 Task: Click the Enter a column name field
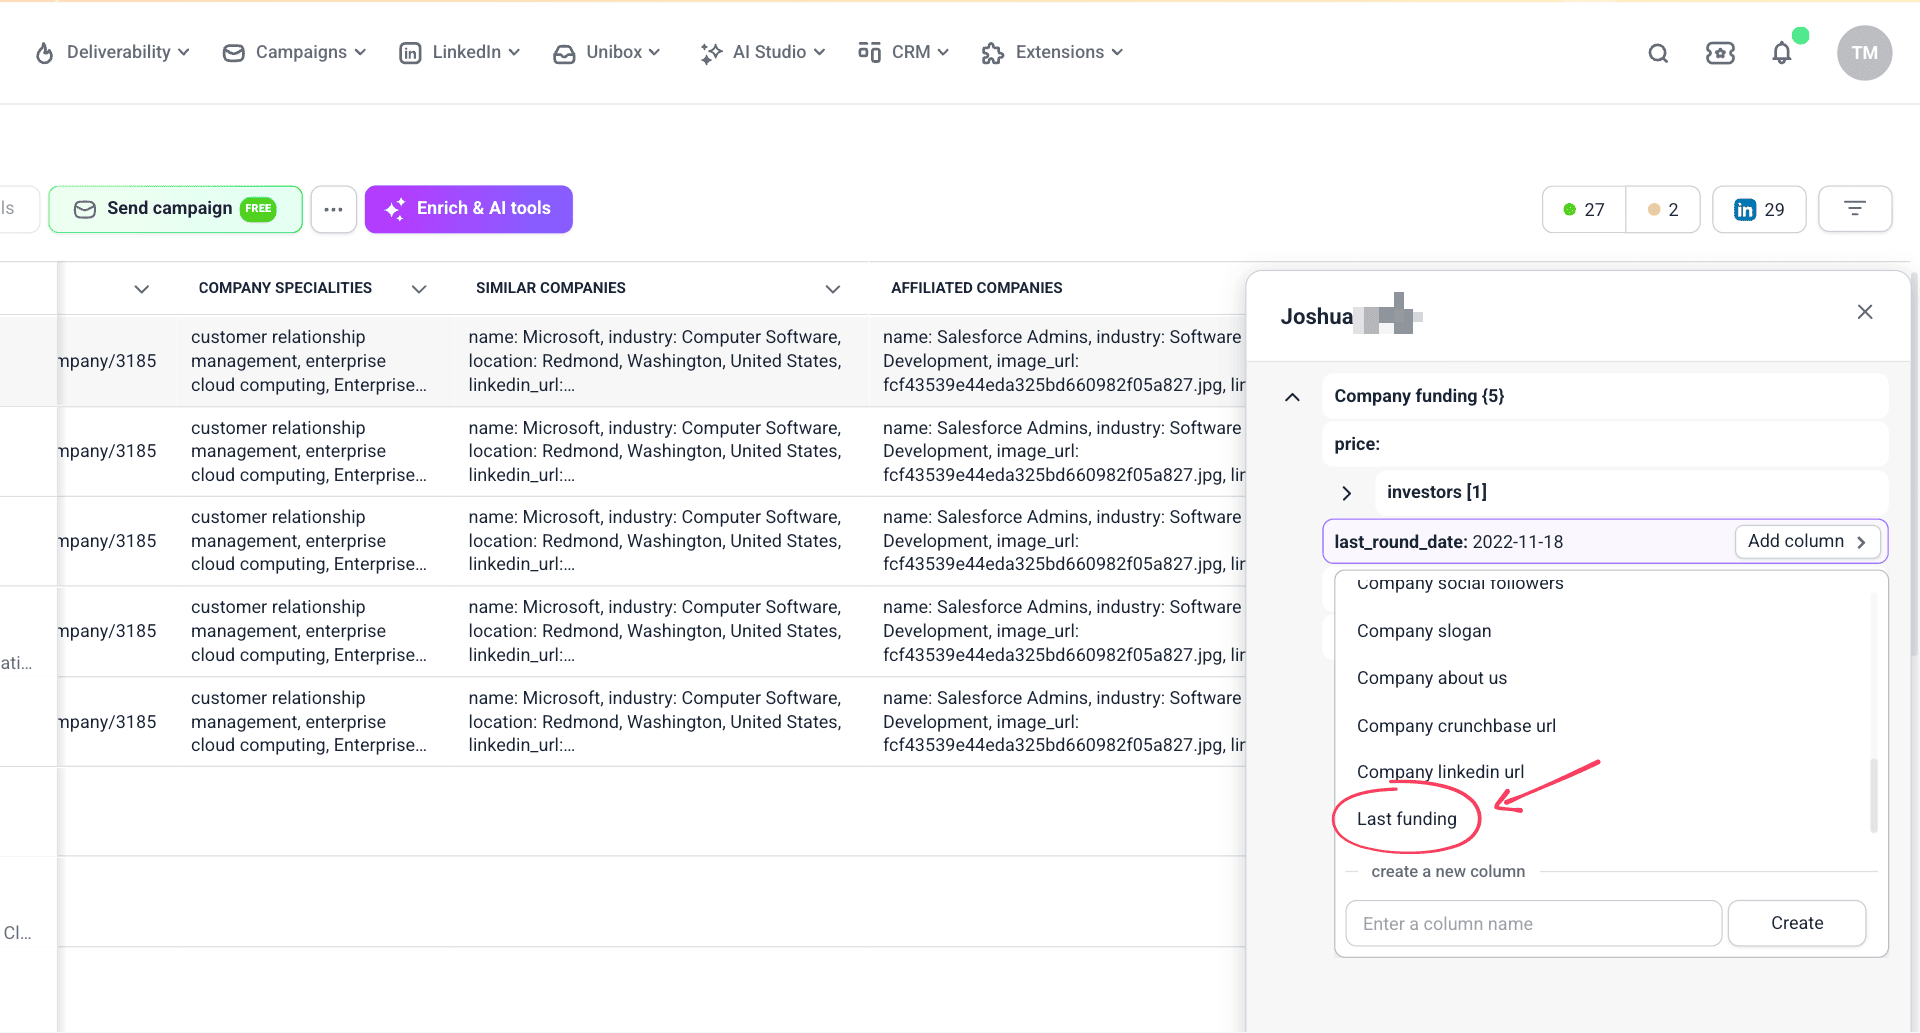1534,924
